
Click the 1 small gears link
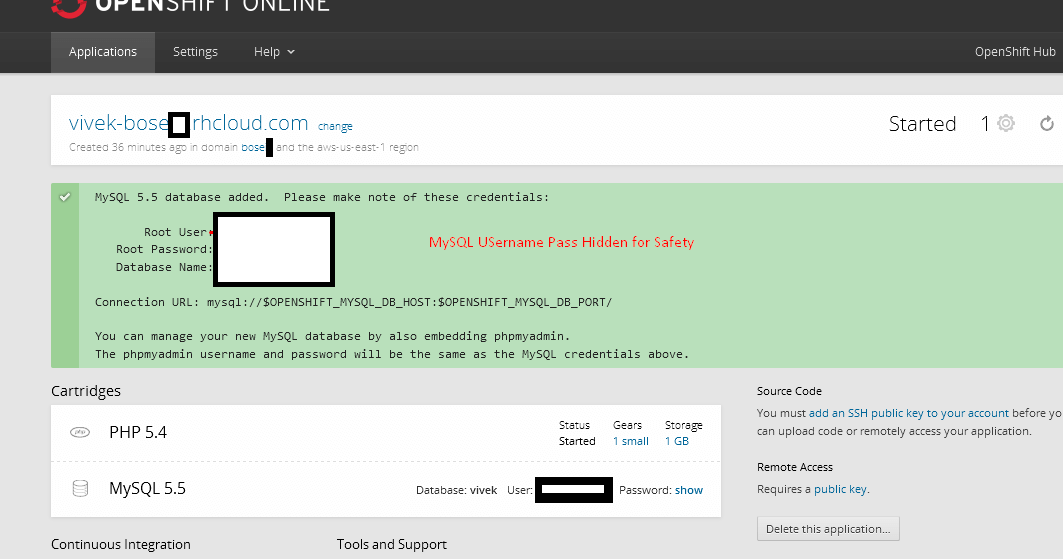[x=630, y=441]
